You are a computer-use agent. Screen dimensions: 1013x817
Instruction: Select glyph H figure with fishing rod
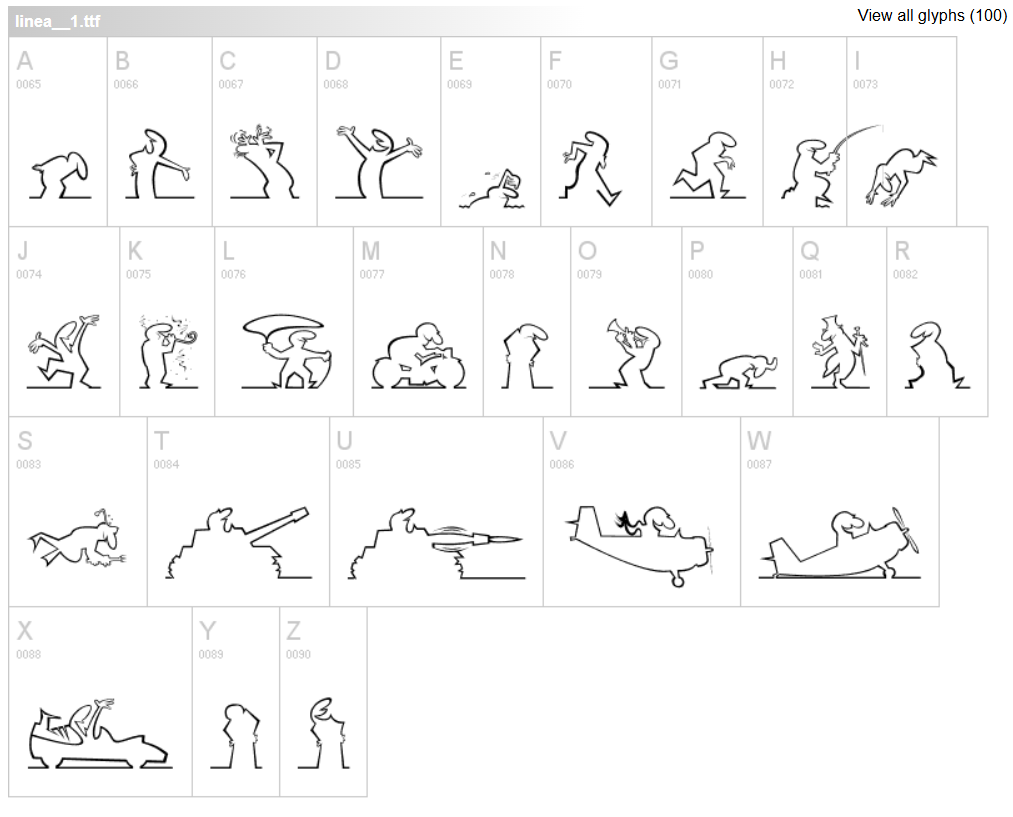click(x=804, y=132)
